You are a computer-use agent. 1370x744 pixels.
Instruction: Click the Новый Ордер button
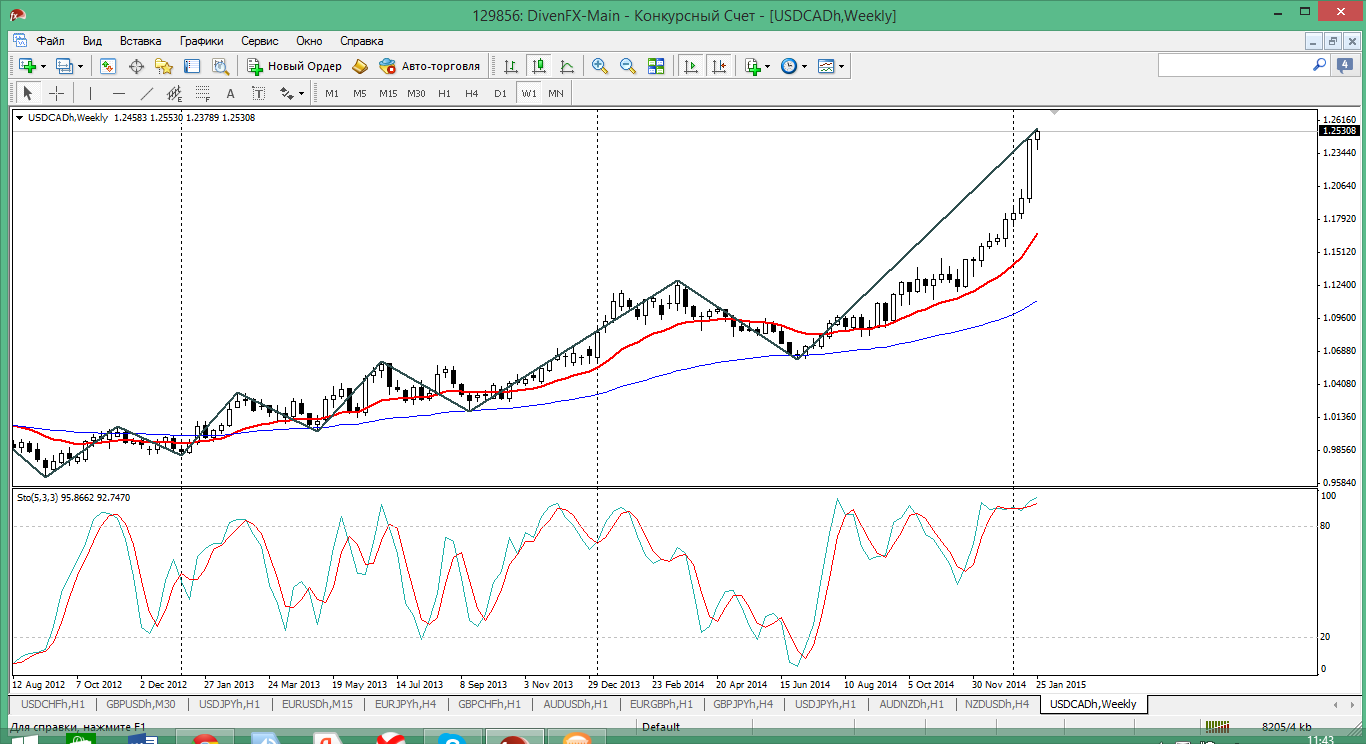coord(295,66)
